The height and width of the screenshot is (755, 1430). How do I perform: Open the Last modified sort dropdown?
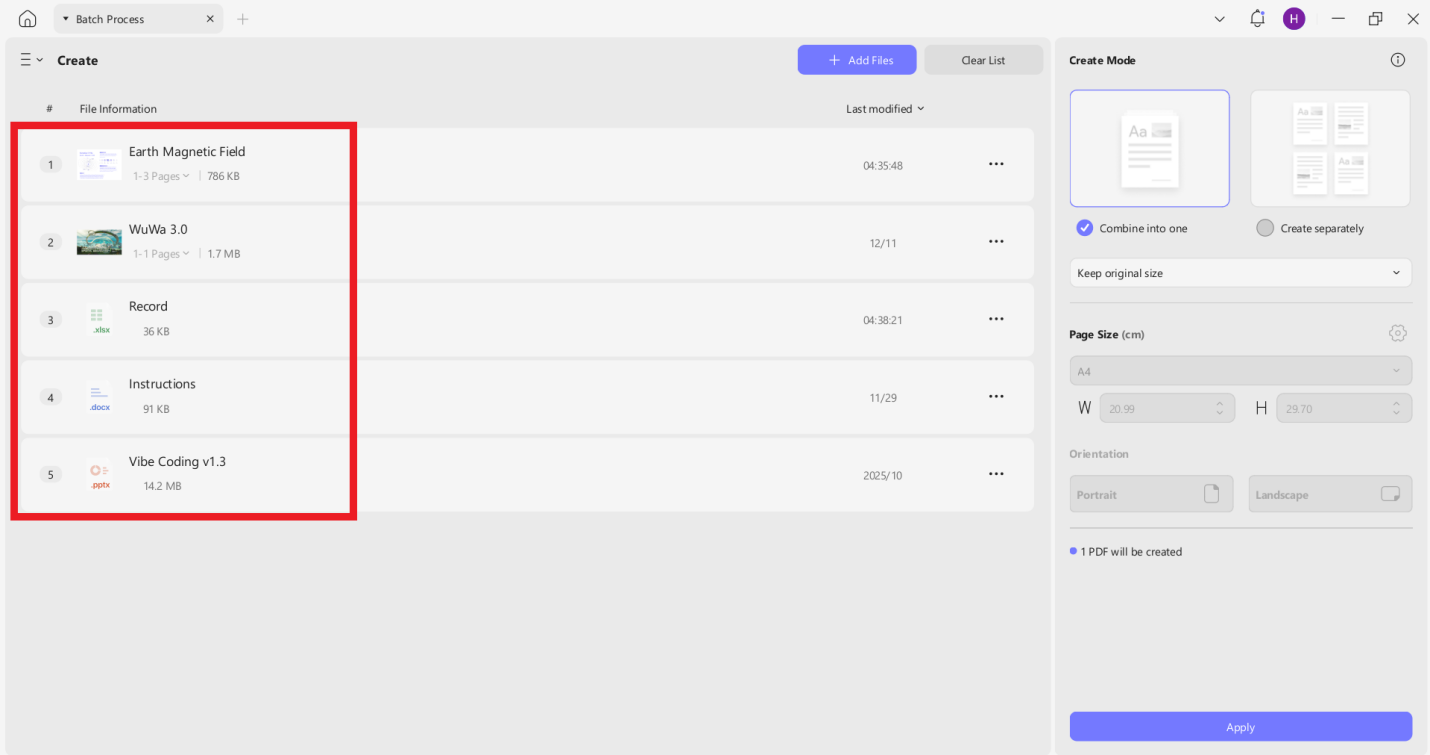885,109
